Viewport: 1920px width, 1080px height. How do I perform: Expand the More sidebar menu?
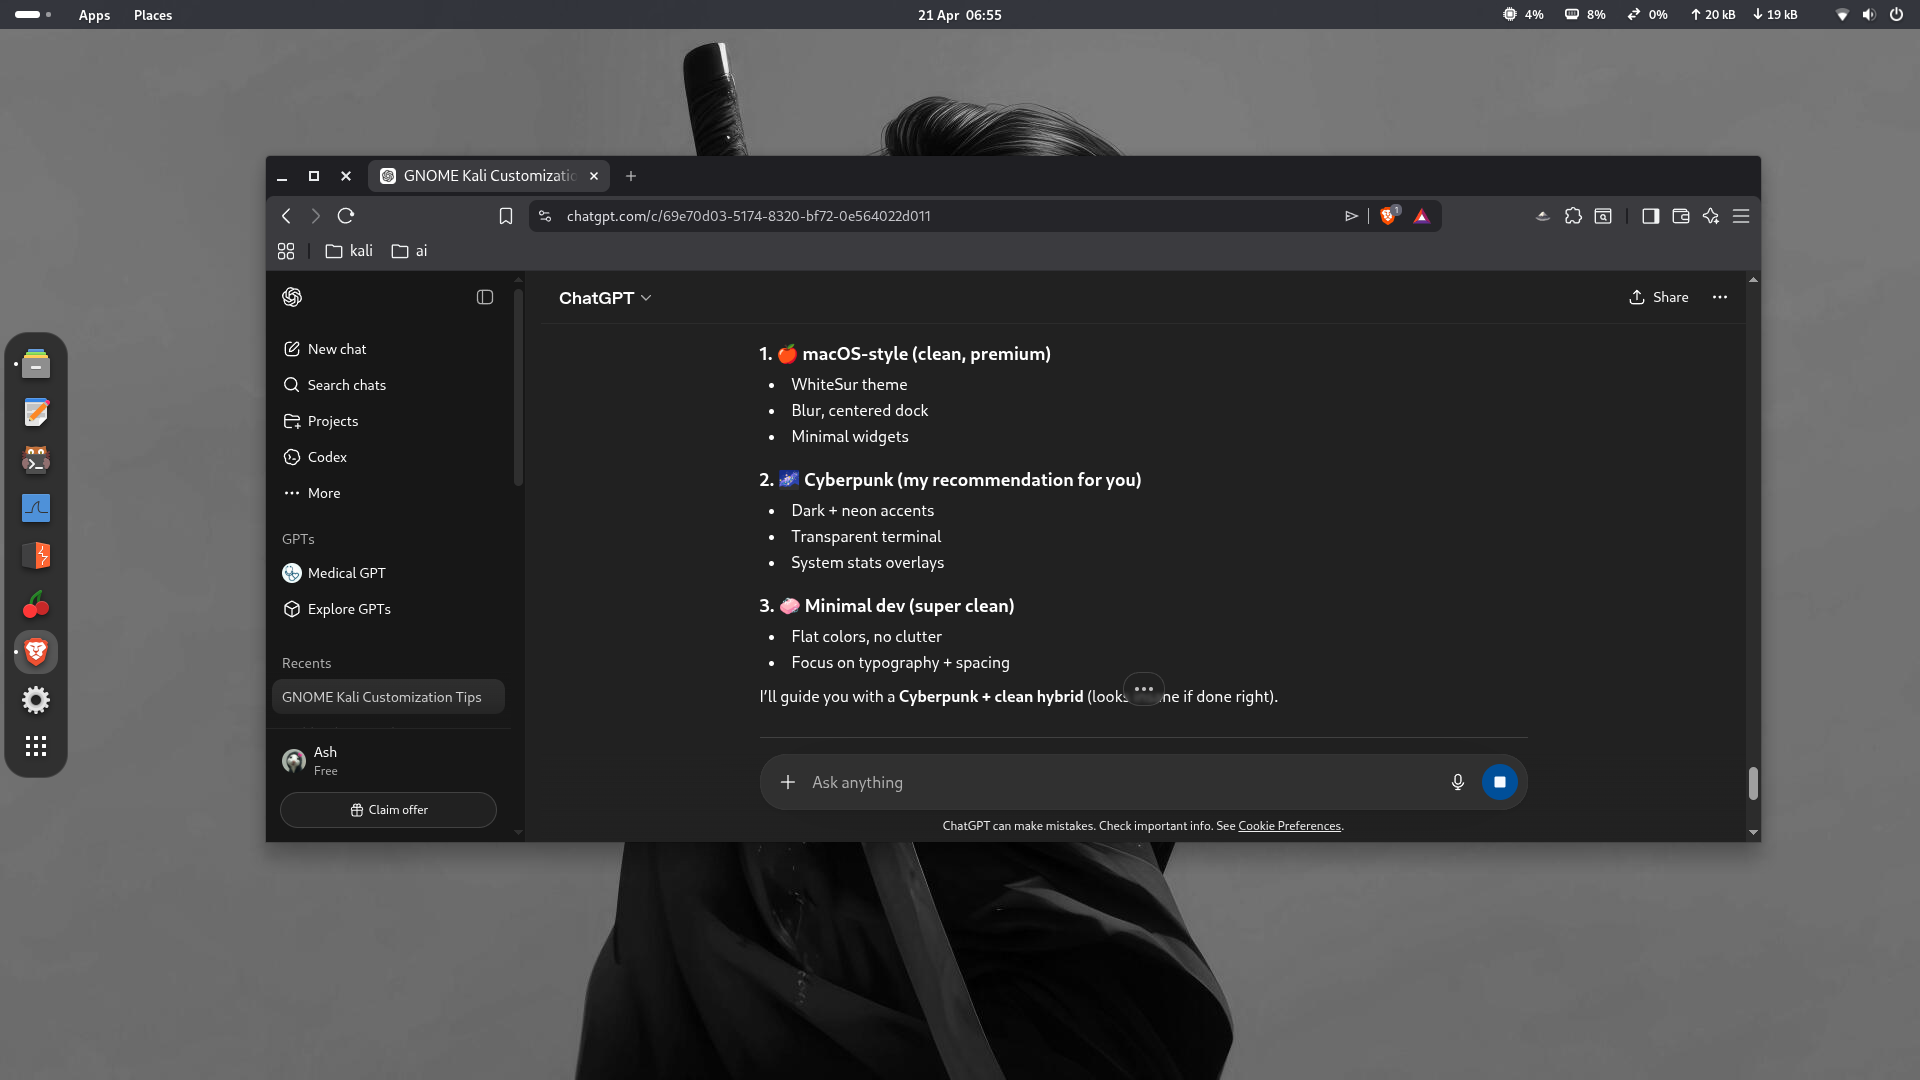tap(388, 493)
